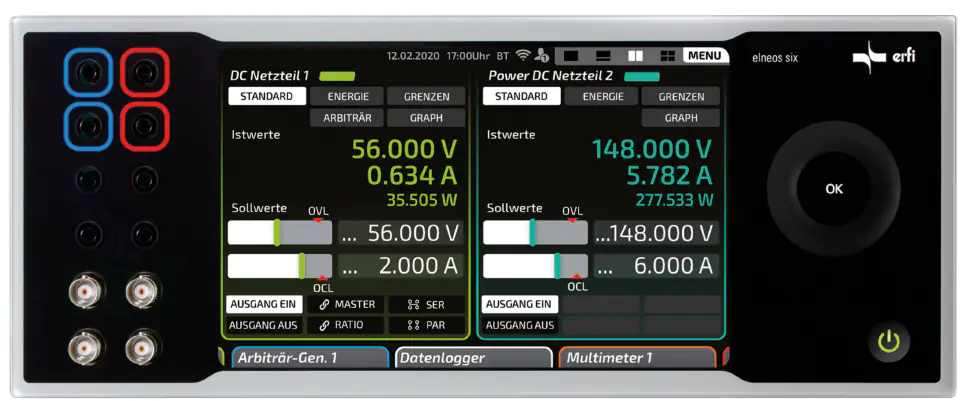
Task: Open the ENERGIE tab of DC Netzteil 1
Action: click(x=346, y=97)
